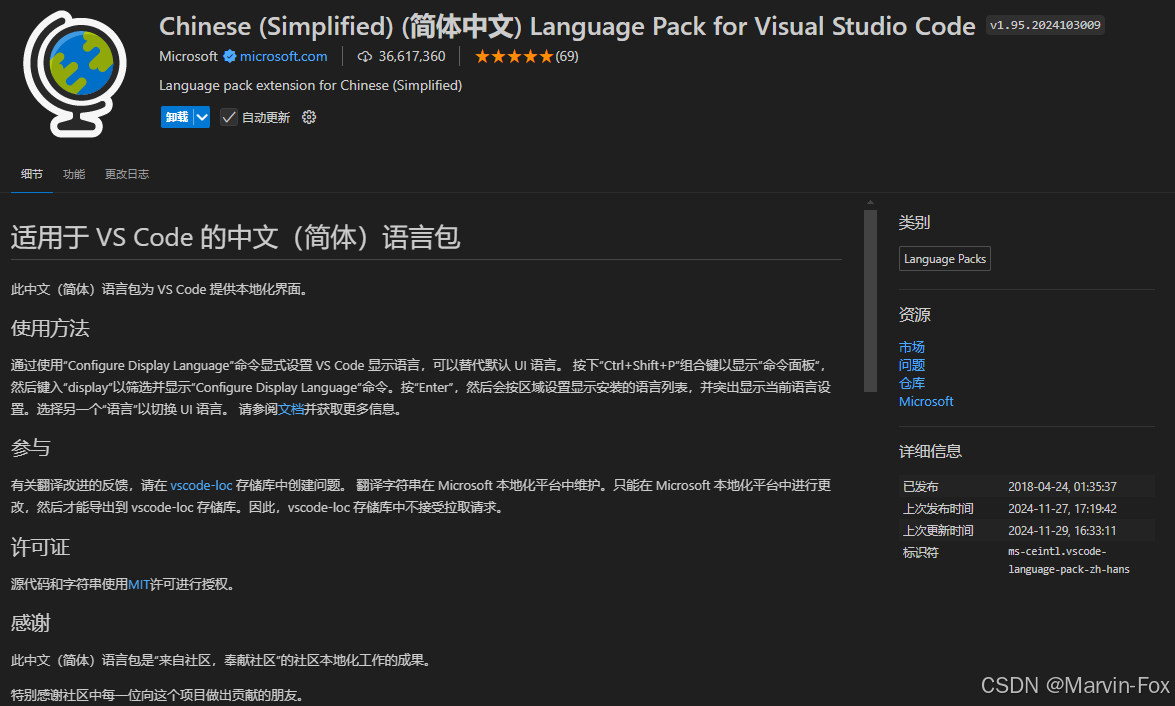Image resolution: width=1175 pixels, height=706 pixels.
Task: Expand the 卸载 dropdown arrow
Action: point(202,117)
